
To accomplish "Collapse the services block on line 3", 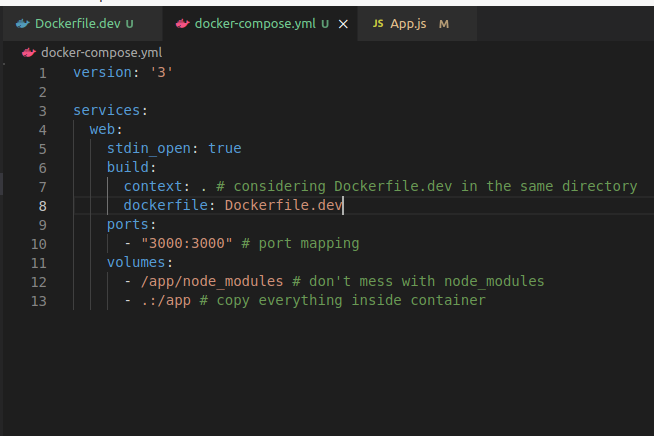I will coord(63,111).
